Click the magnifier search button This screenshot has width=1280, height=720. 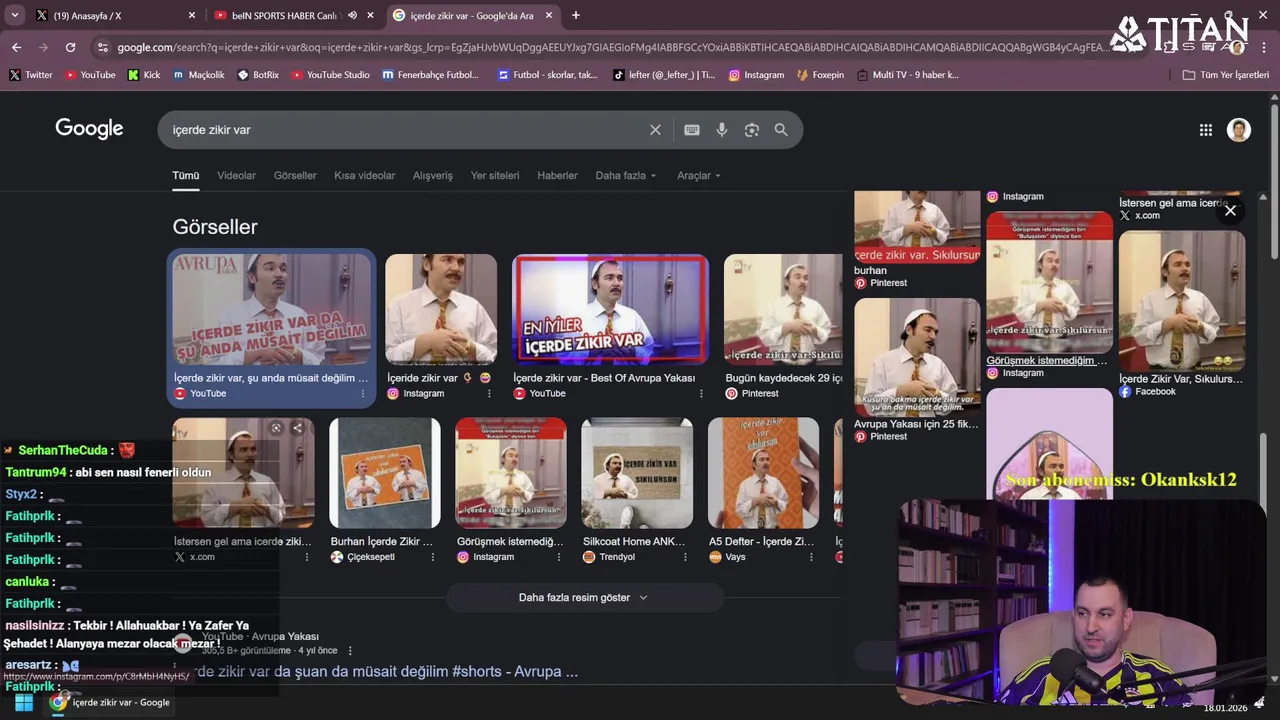(x=781, y=130)
